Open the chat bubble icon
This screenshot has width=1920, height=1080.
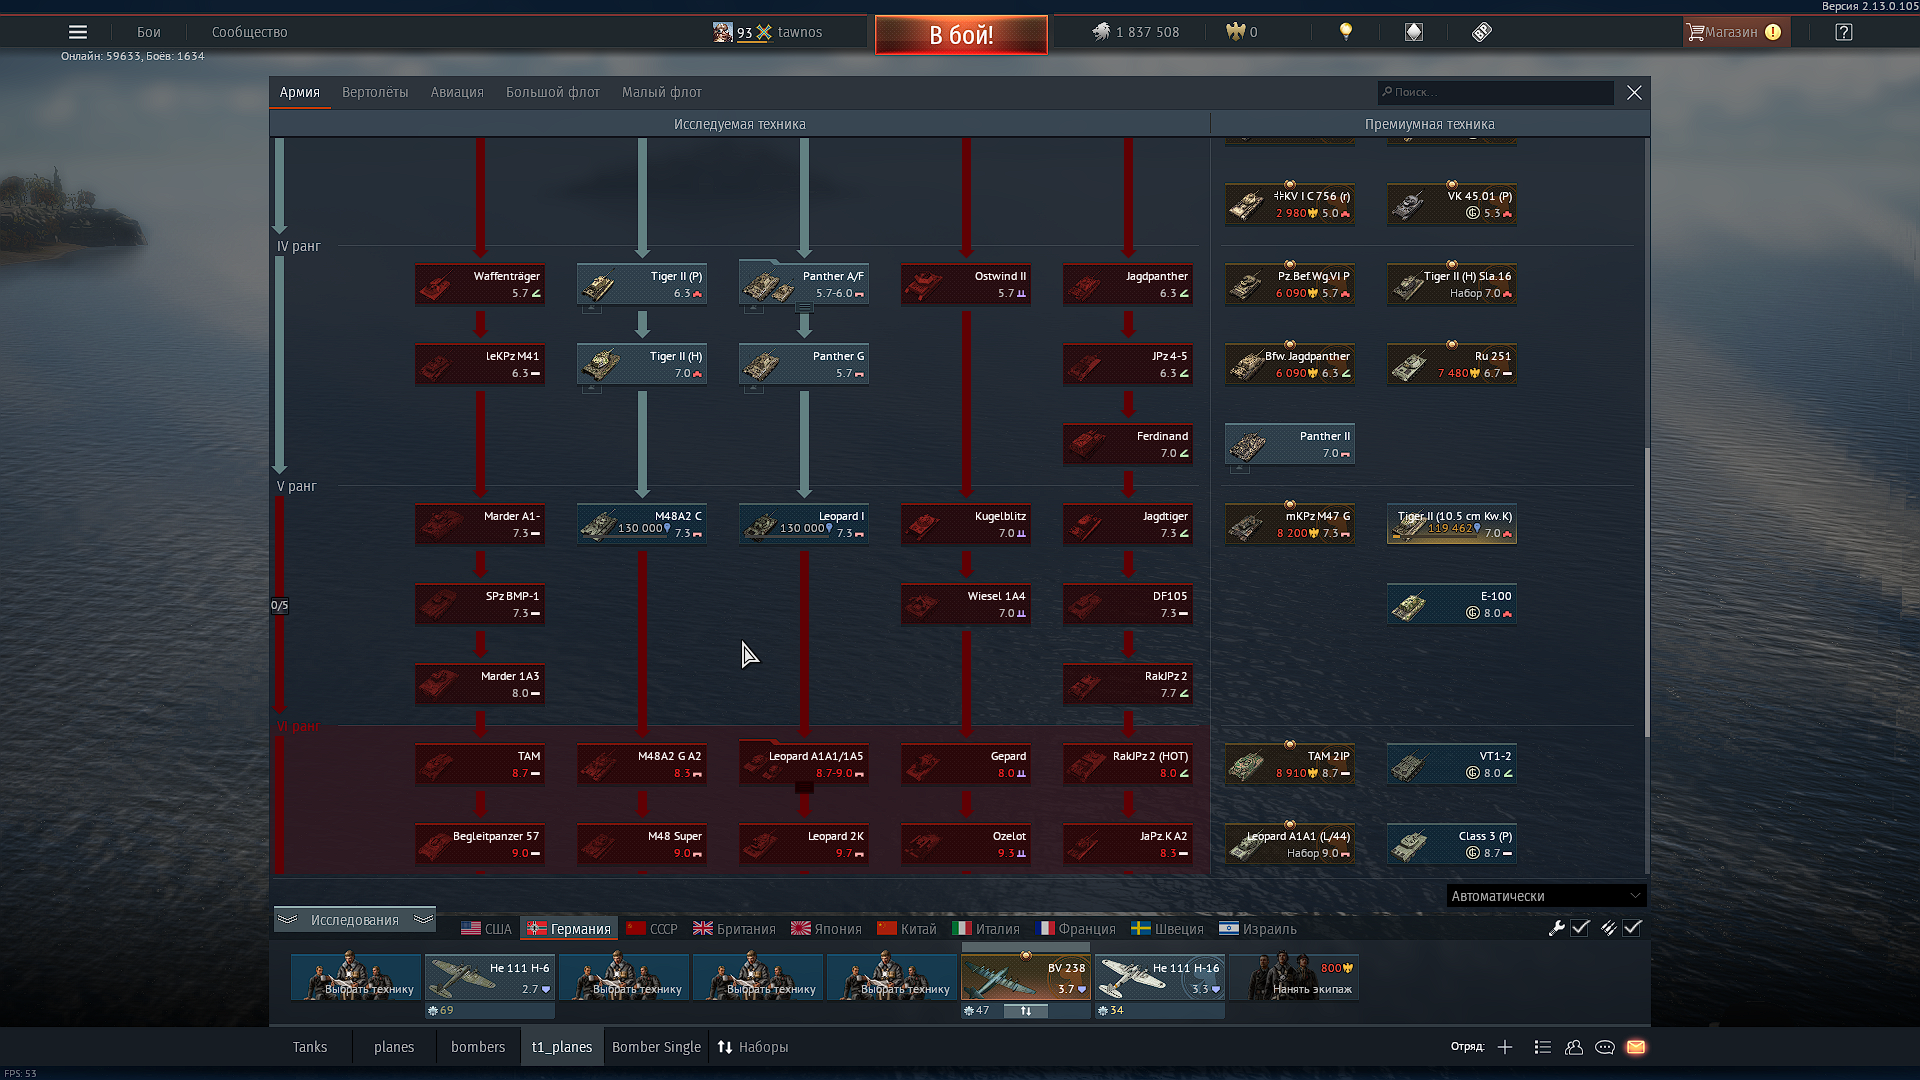pos(1605,1047)
